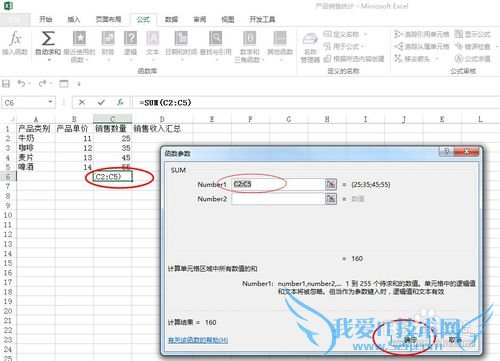Click the help ? button in dialog title bar

tap(446, 152)
